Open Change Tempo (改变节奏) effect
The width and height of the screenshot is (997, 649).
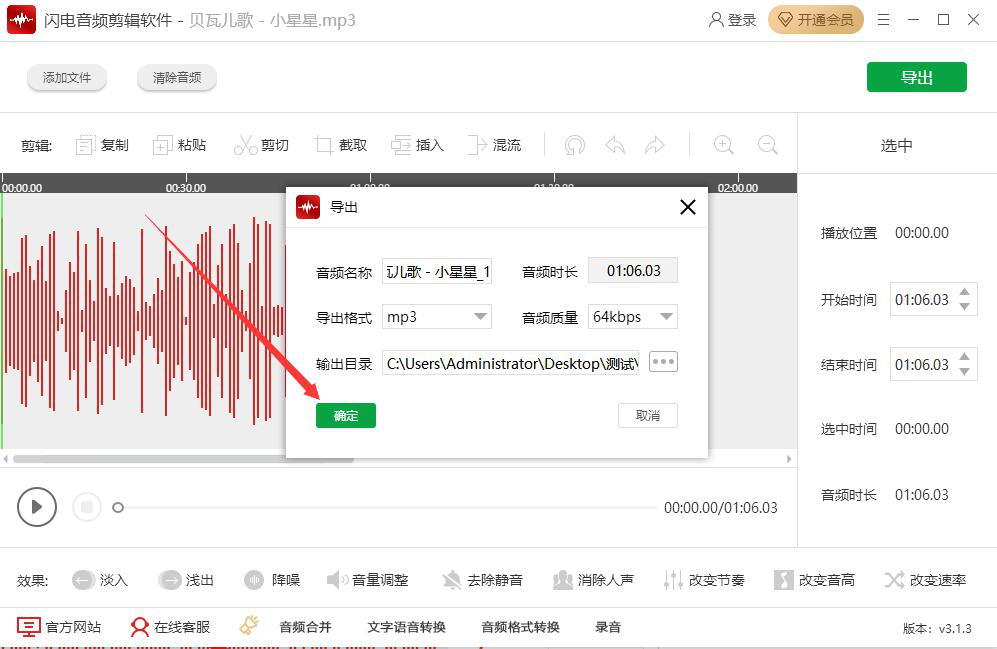704,580
